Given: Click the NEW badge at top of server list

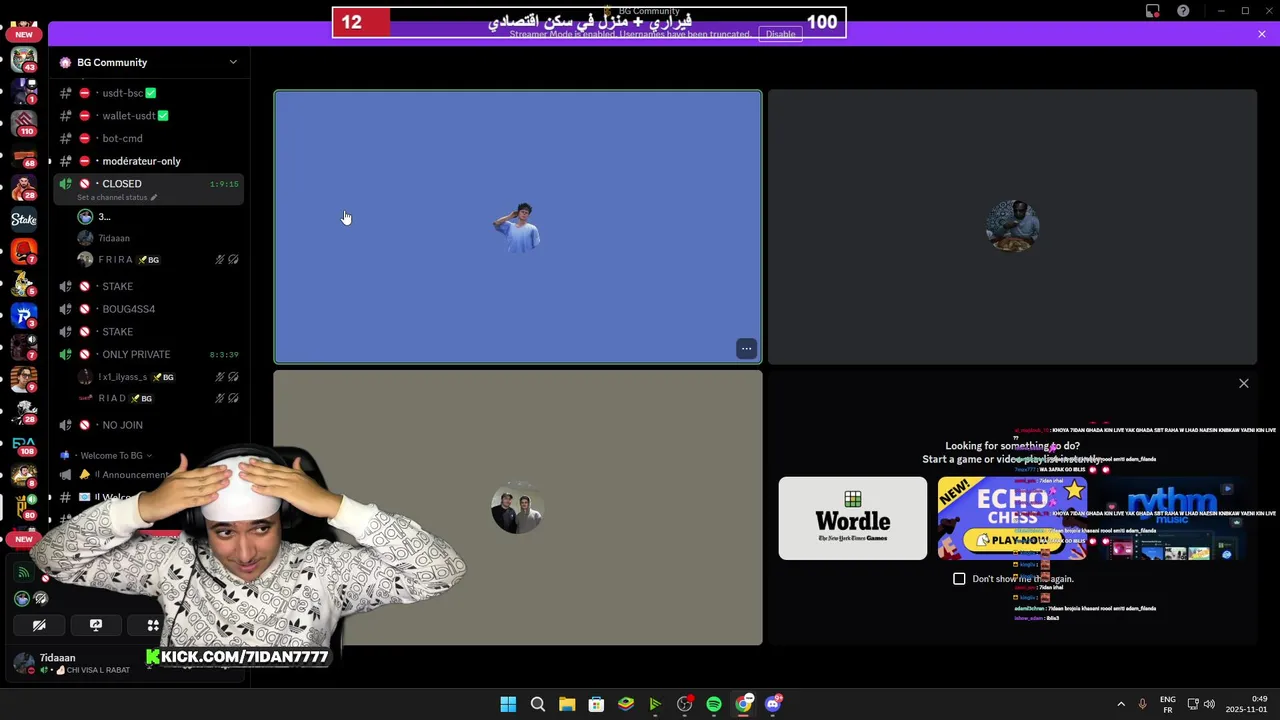Looking at the screenshot, I should point(24,34).
